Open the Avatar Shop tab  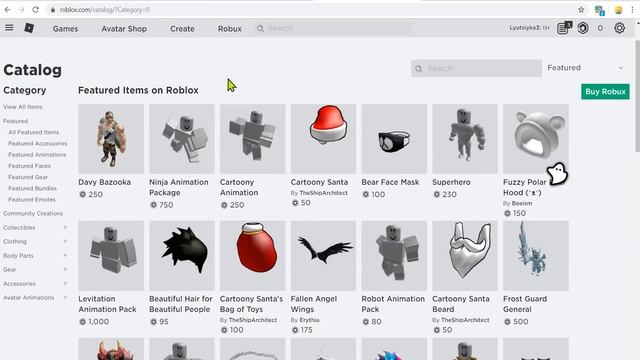click(124, 29)
